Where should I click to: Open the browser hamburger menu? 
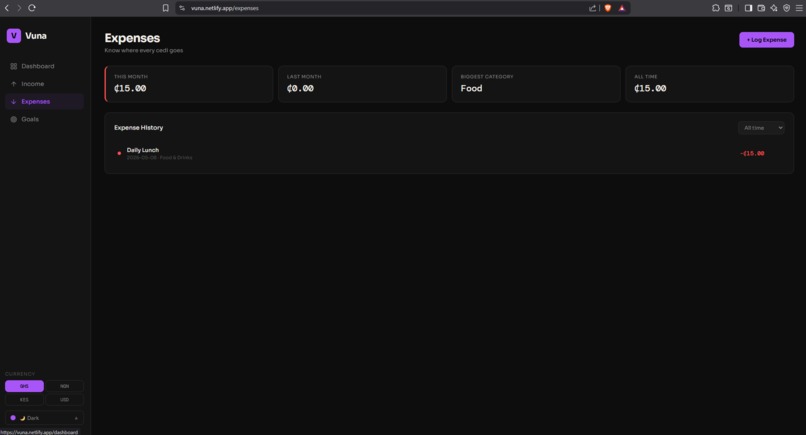click(x=799, y=8)
